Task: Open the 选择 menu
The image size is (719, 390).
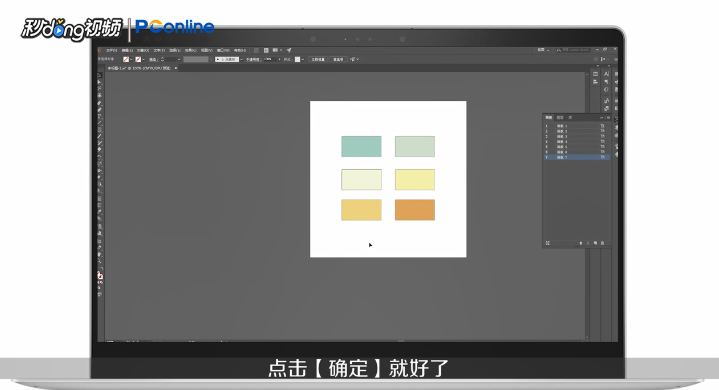Action: click(x=175, y=50)
